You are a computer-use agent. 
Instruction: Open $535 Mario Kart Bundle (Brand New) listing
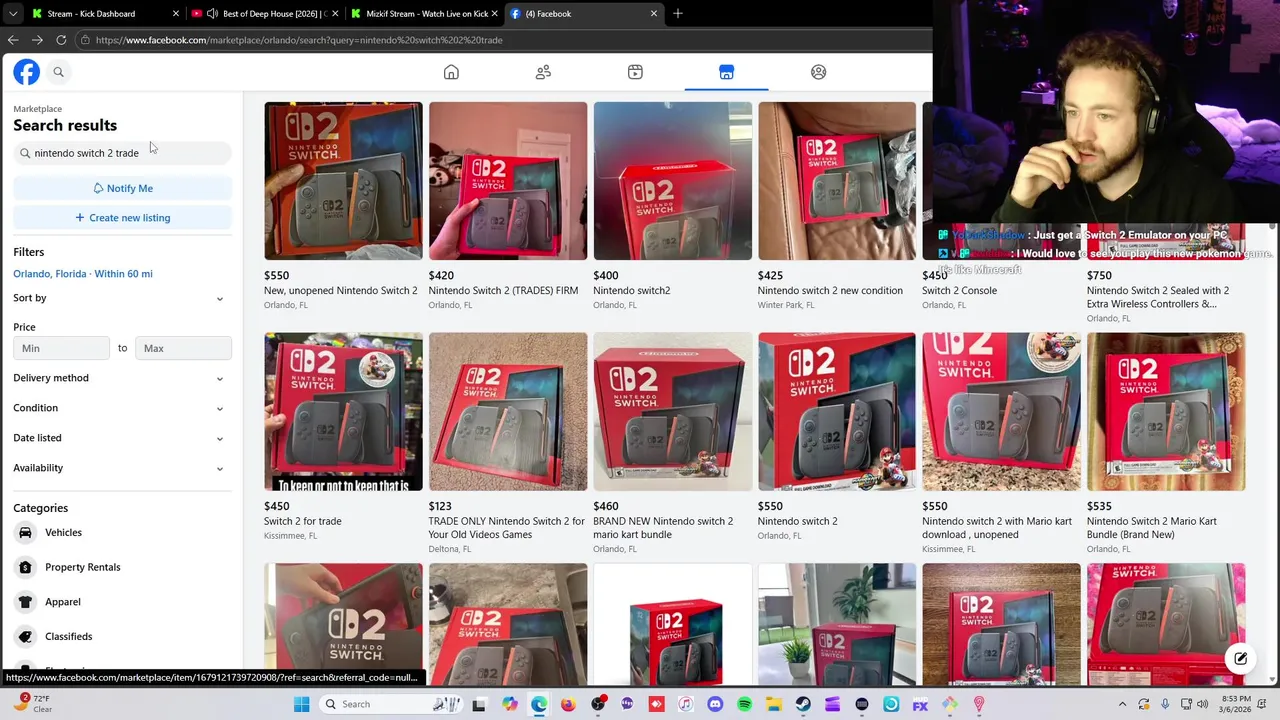[x=1166, y=443]
